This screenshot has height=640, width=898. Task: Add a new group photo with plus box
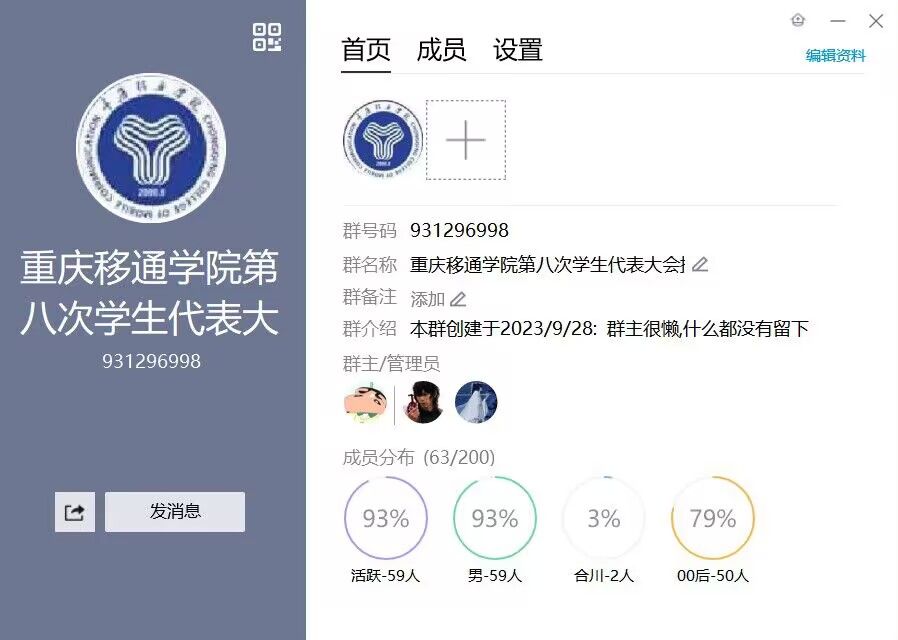point(466,140)
